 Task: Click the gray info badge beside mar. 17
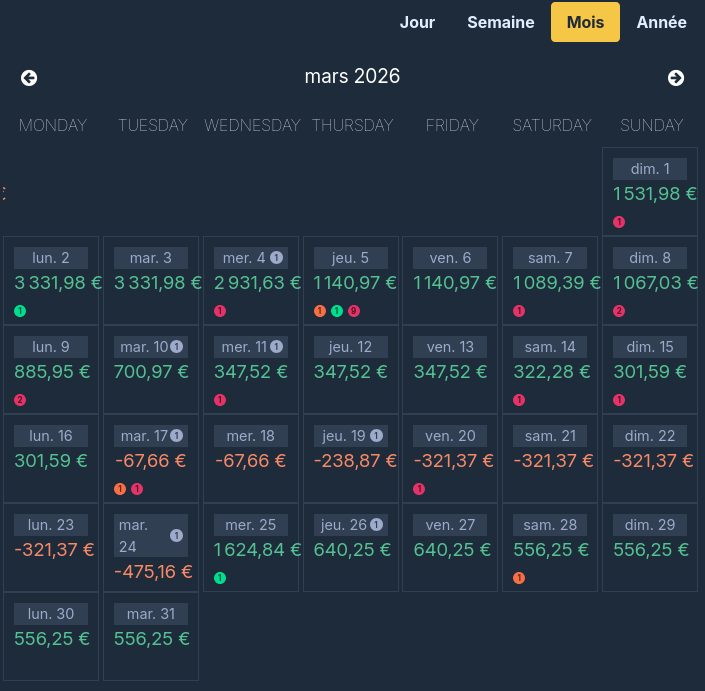[x=177, y=436]
